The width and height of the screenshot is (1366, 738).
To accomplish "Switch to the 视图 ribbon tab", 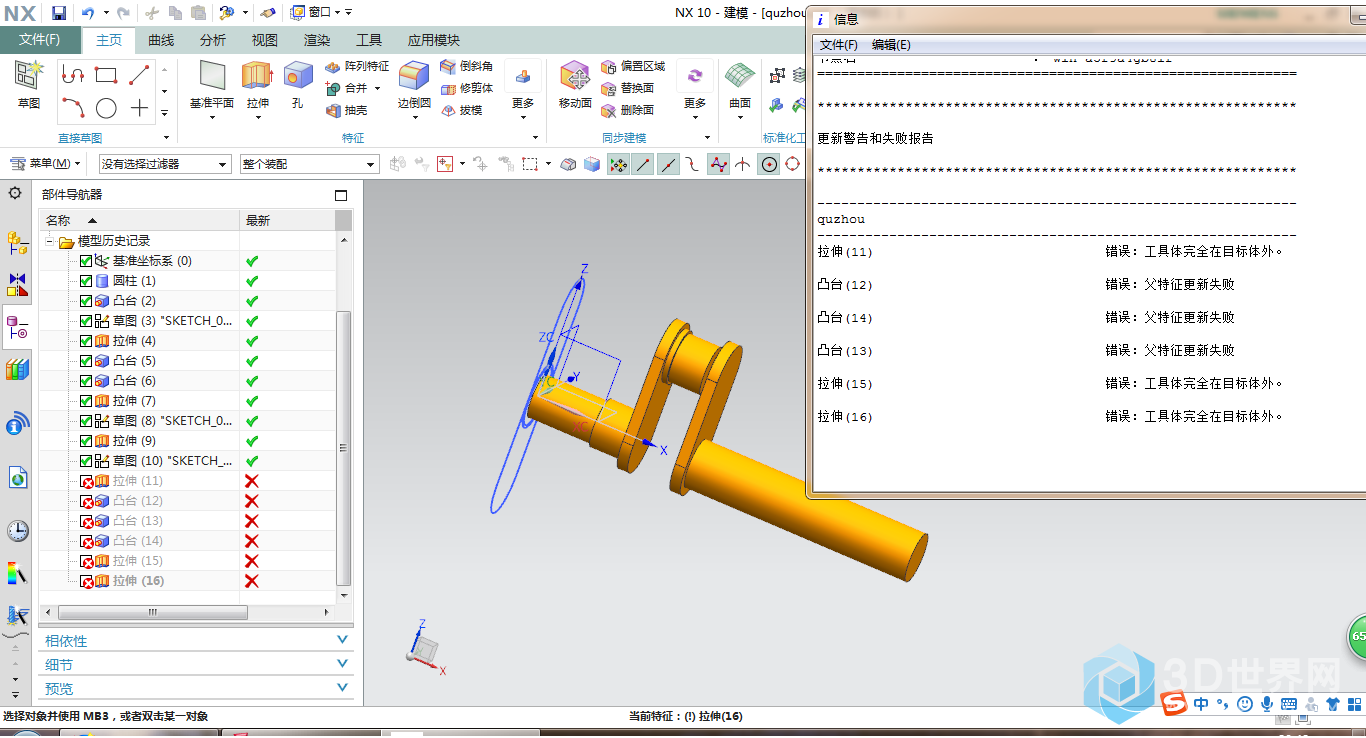I will click(265, 40).
